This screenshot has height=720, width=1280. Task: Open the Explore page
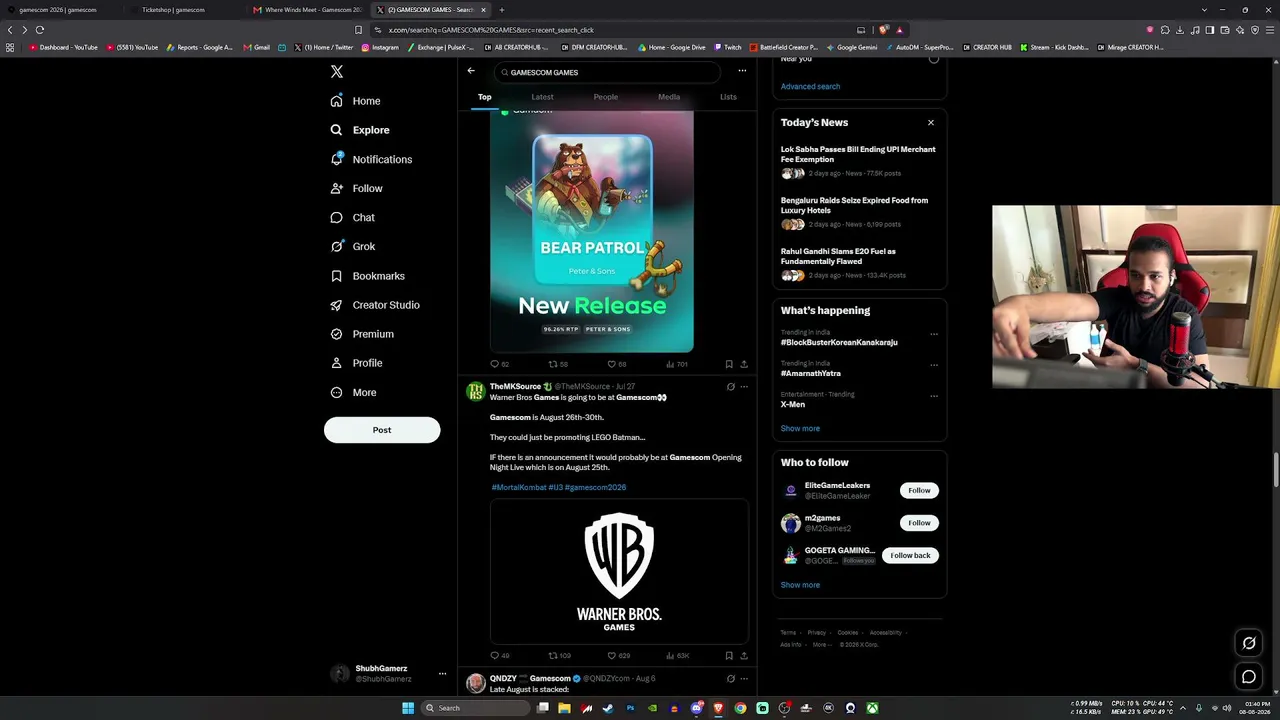coord(360,130)
